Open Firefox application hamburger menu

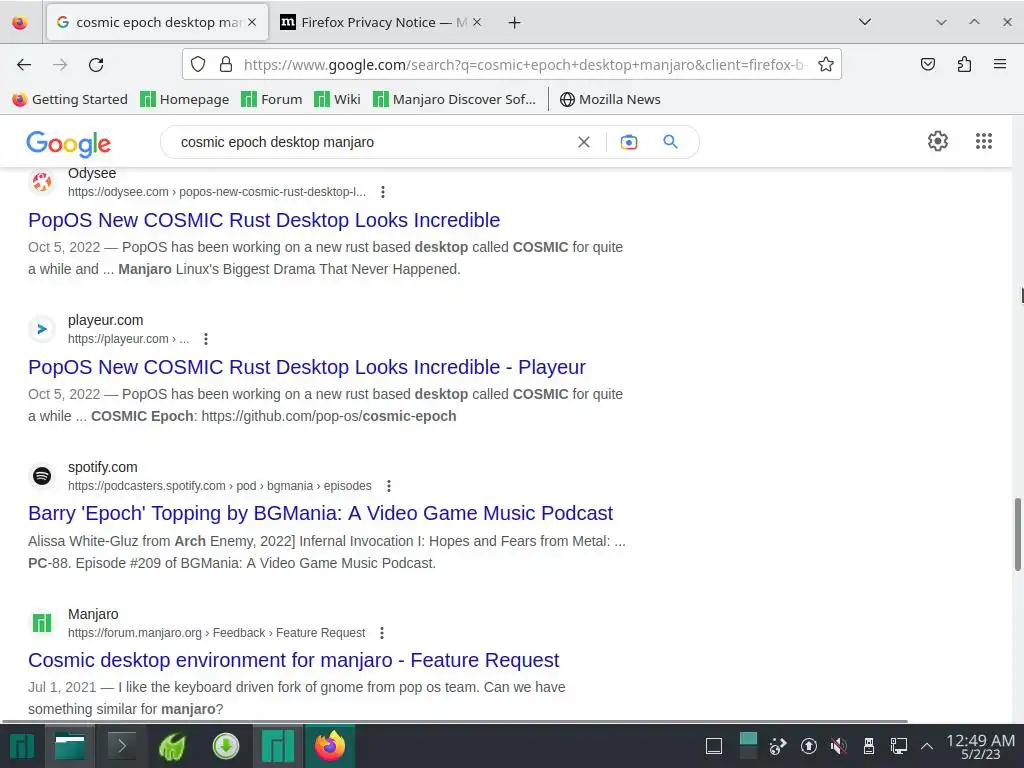1000,64
